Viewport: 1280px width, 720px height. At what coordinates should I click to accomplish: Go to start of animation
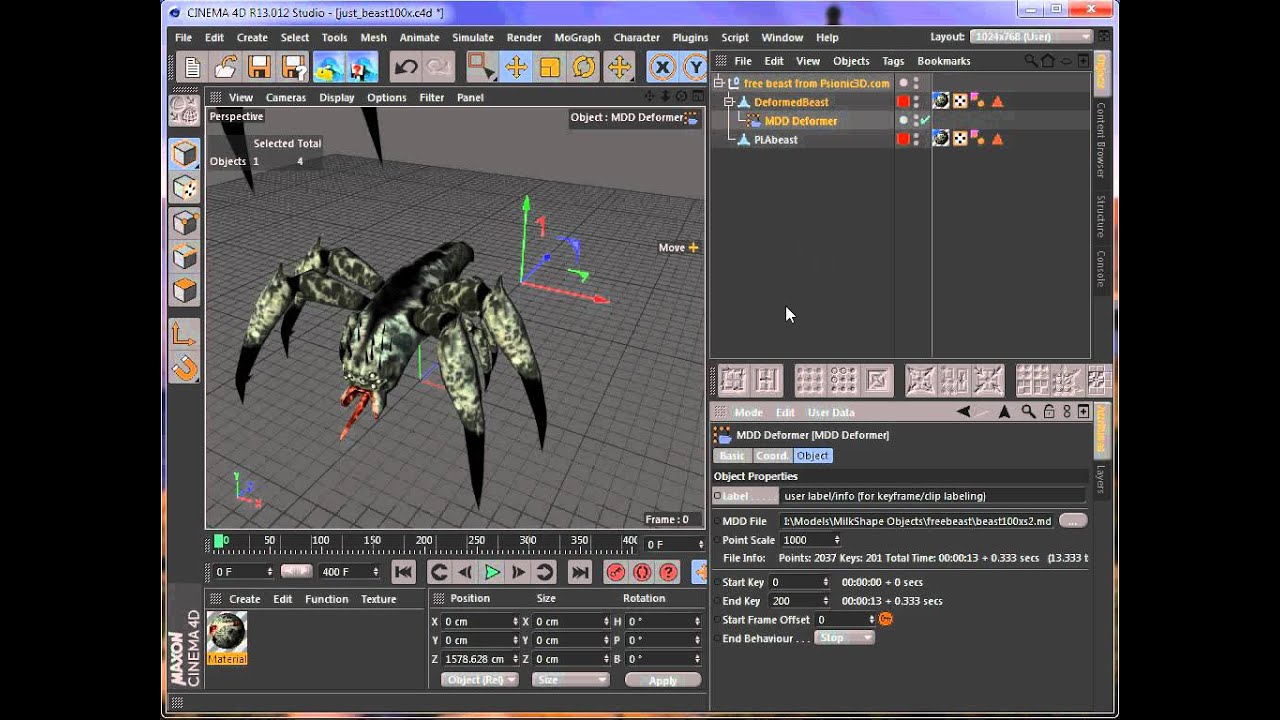[403, 572]
